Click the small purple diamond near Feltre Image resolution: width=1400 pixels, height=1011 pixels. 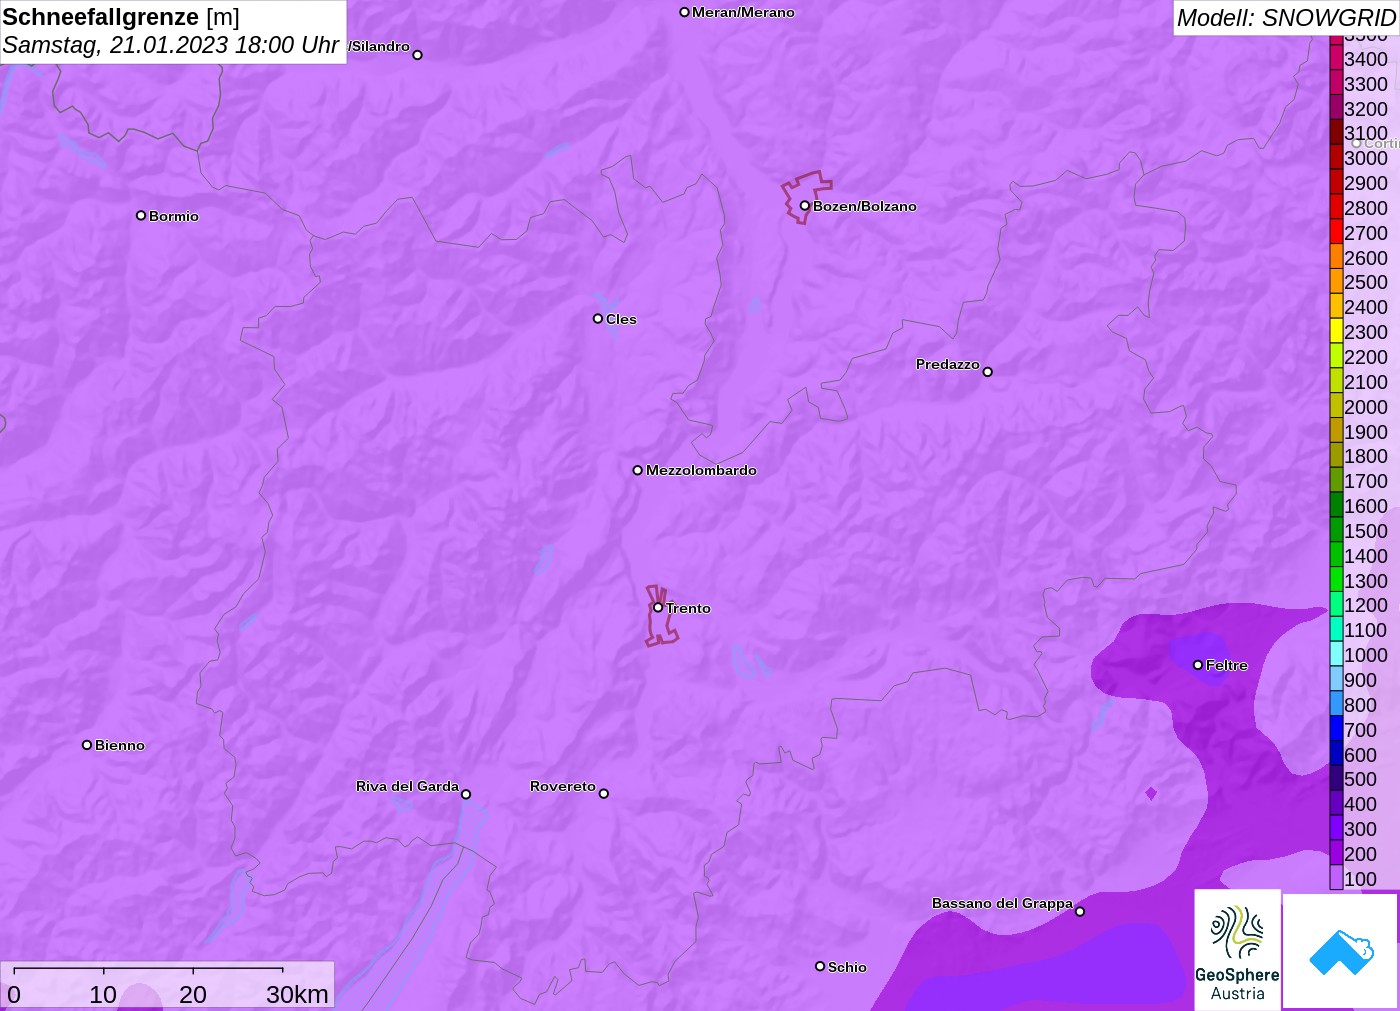click(x=1151, y=793)
